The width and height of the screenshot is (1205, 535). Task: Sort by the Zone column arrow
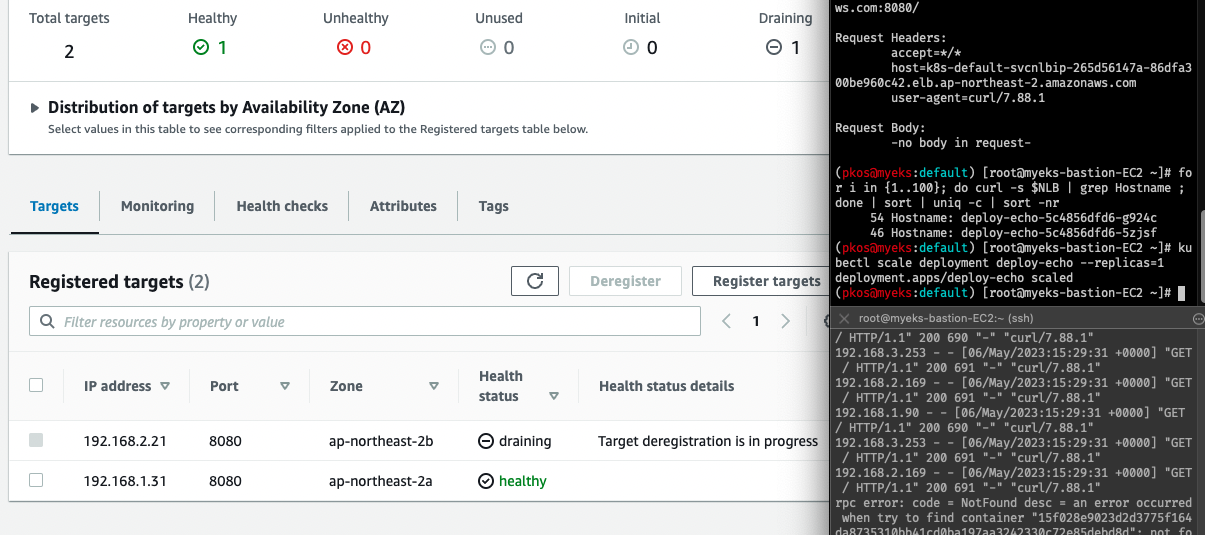coord(434,386)
